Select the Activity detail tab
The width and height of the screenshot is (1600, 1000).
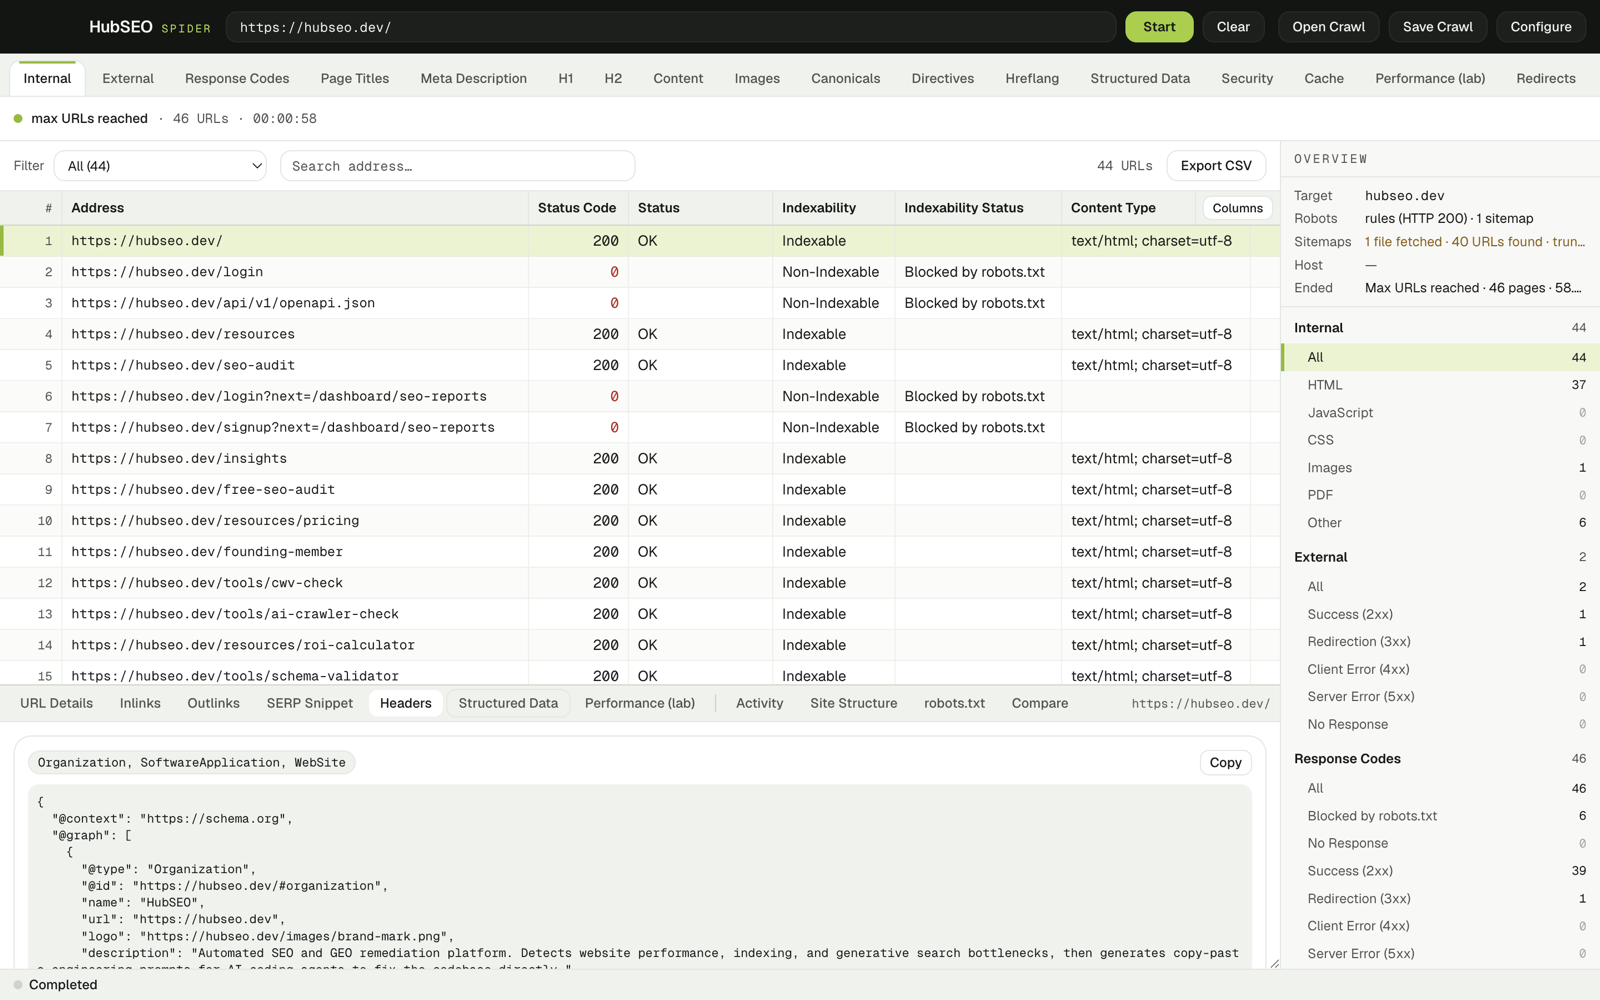click(x=759, y=703)
